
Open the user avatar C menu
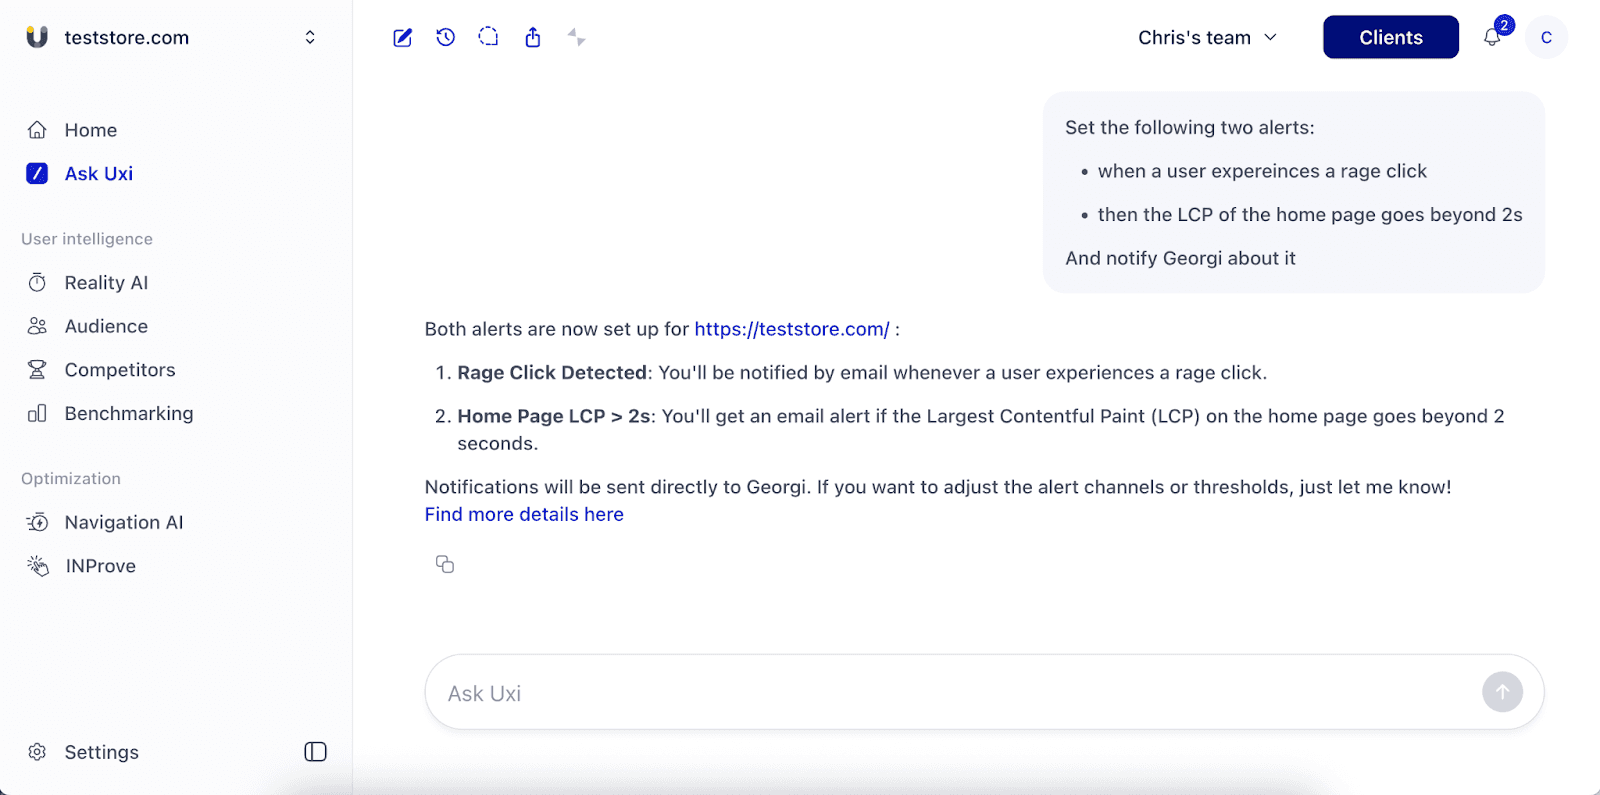[1546, 37]
